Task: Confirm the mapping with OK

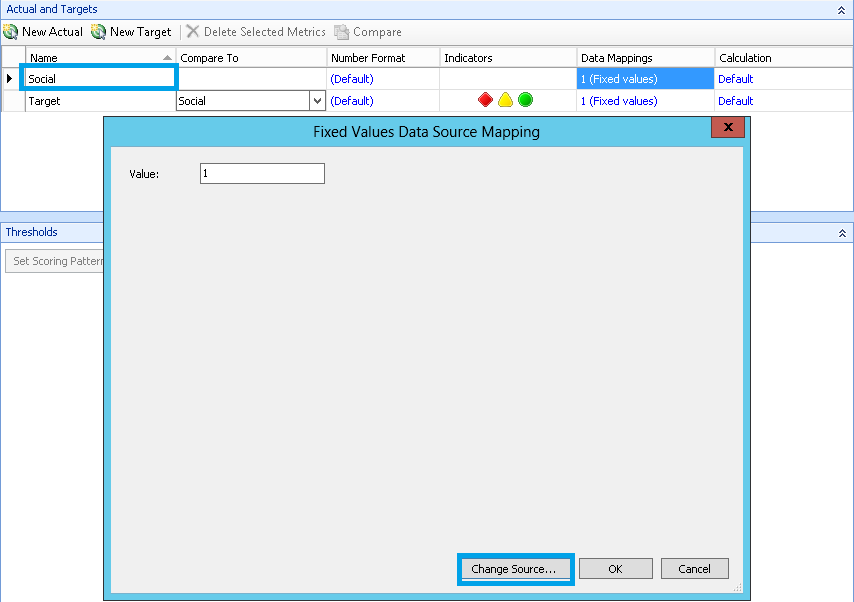Action: click(615, 568)
